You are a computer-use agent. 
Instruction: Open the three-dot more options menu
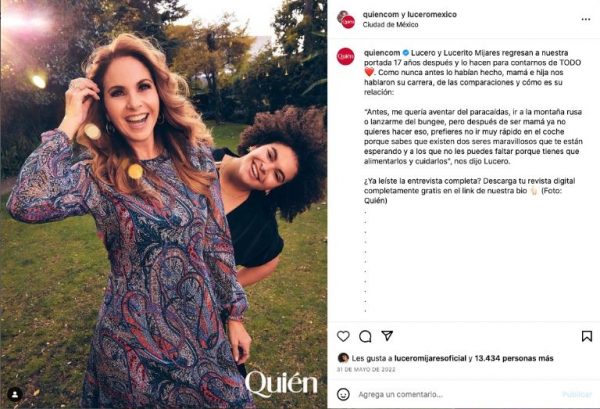pos(586,20)
